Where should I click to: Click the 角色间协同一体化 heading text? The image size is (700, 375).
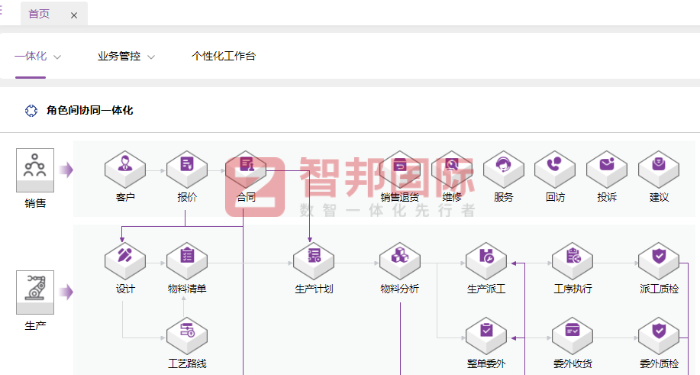pyautogui.click(x=90, y=110)
